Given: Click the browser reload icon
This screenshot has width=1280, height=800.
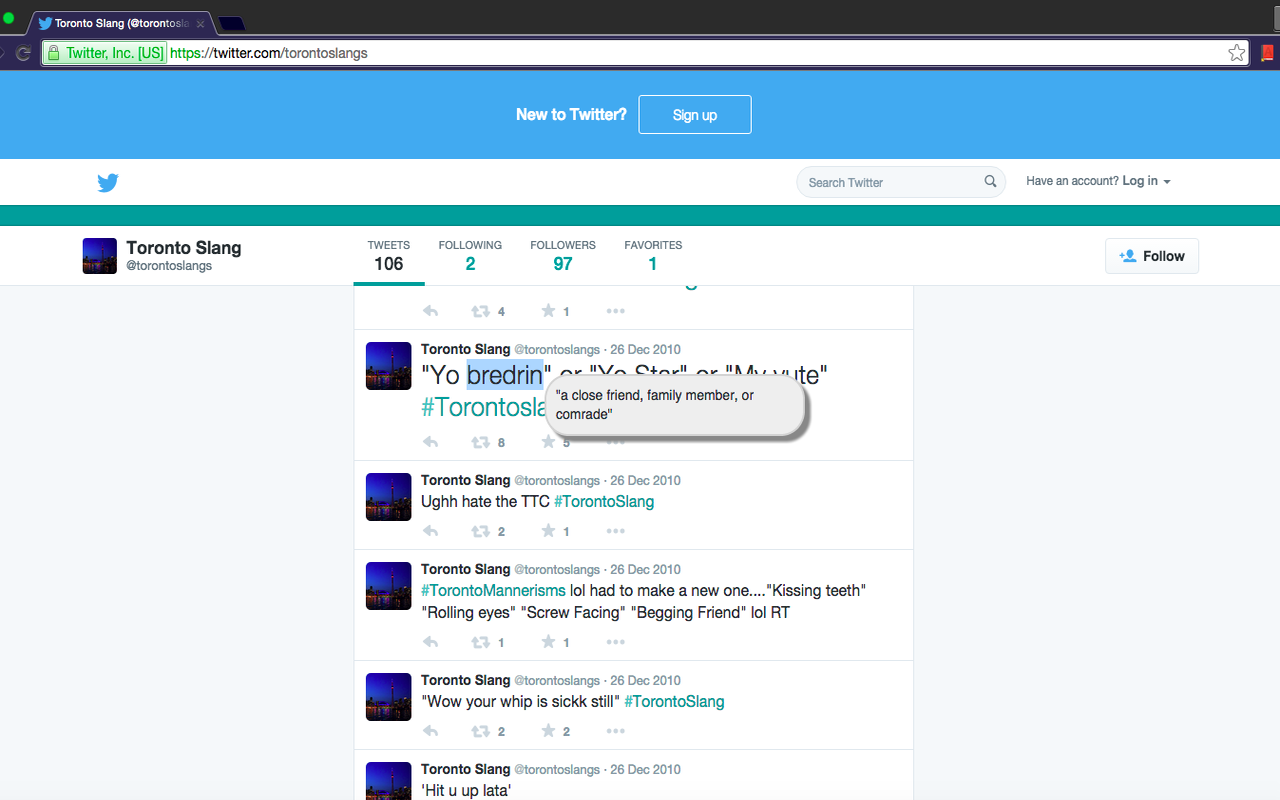Looking at the screenshot, I should point(23,53).
